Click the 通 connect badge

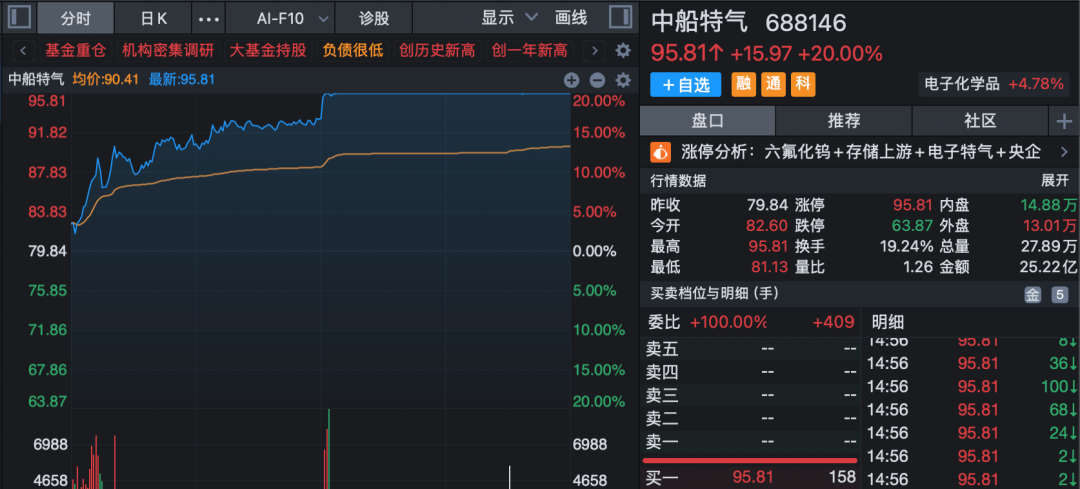(773, 85)
